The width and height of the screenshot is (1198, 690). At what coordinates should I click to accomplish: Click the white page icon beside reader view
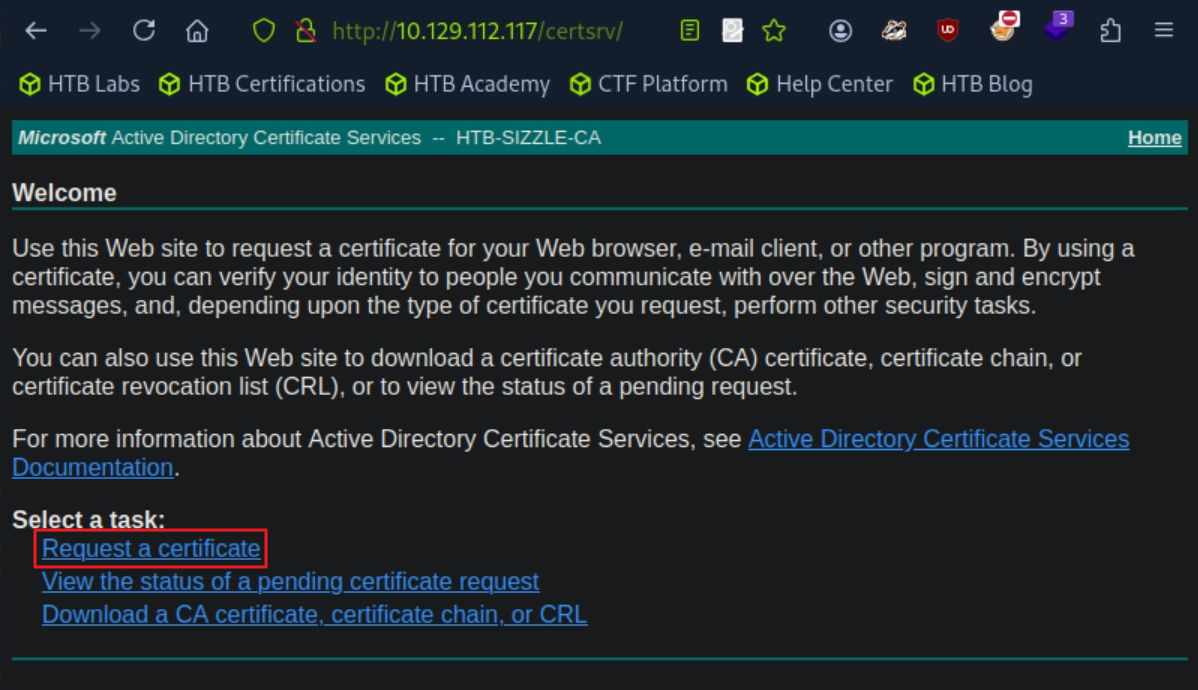[732, 31]
